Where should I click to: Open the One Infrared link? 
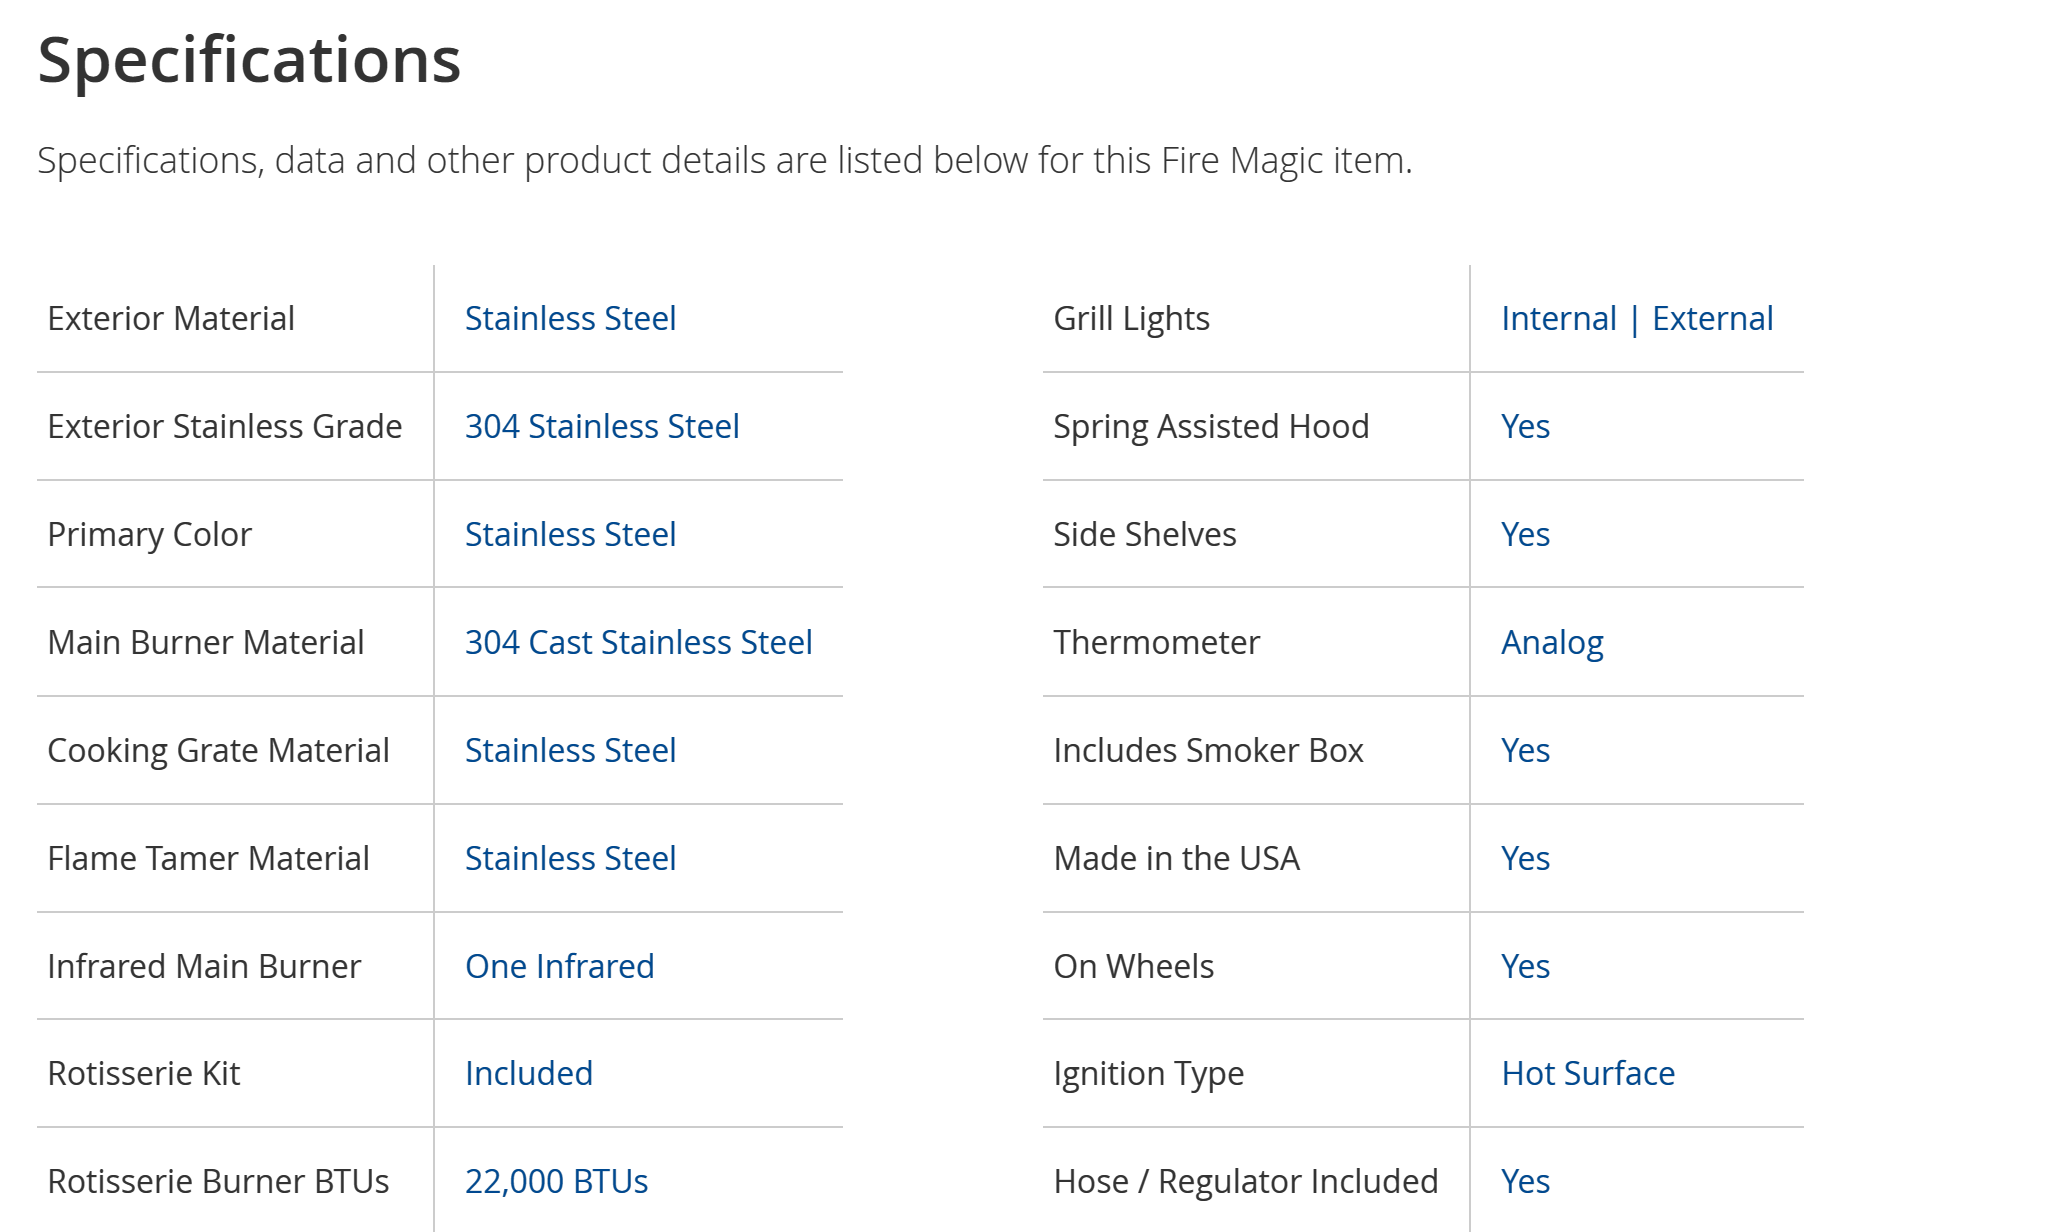(559, 967)
